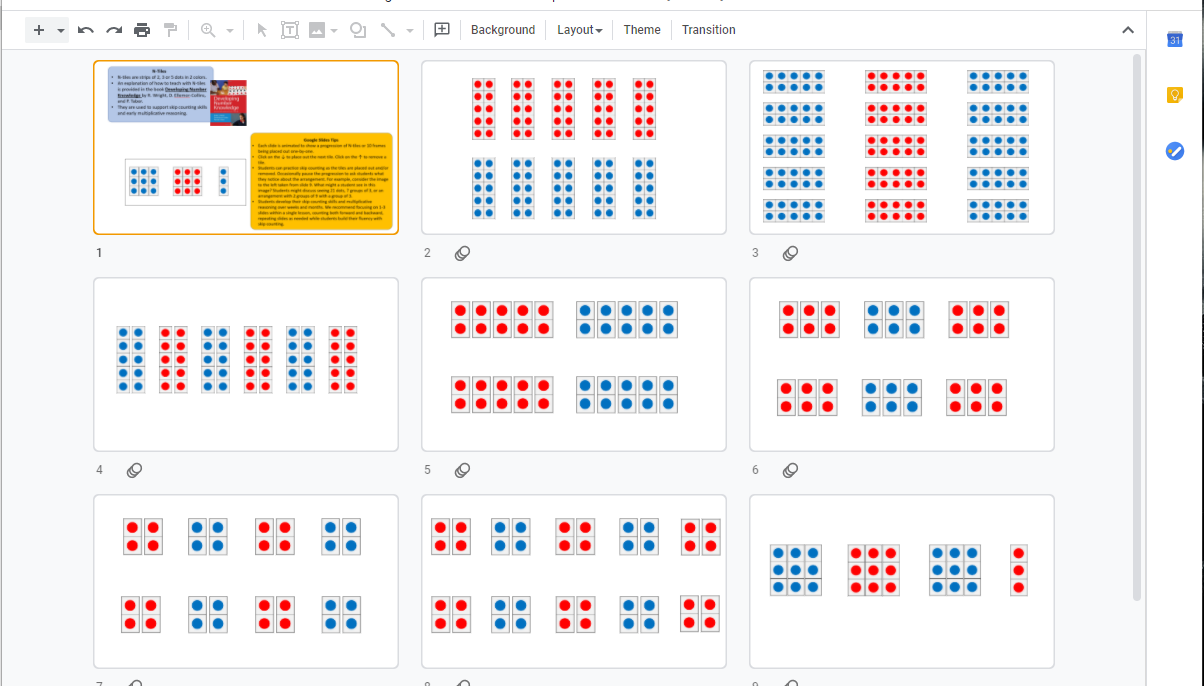This screenshot has width=1204, height=686.
Task: Select slide 9 thumbnail
Action: click(902, 581)
